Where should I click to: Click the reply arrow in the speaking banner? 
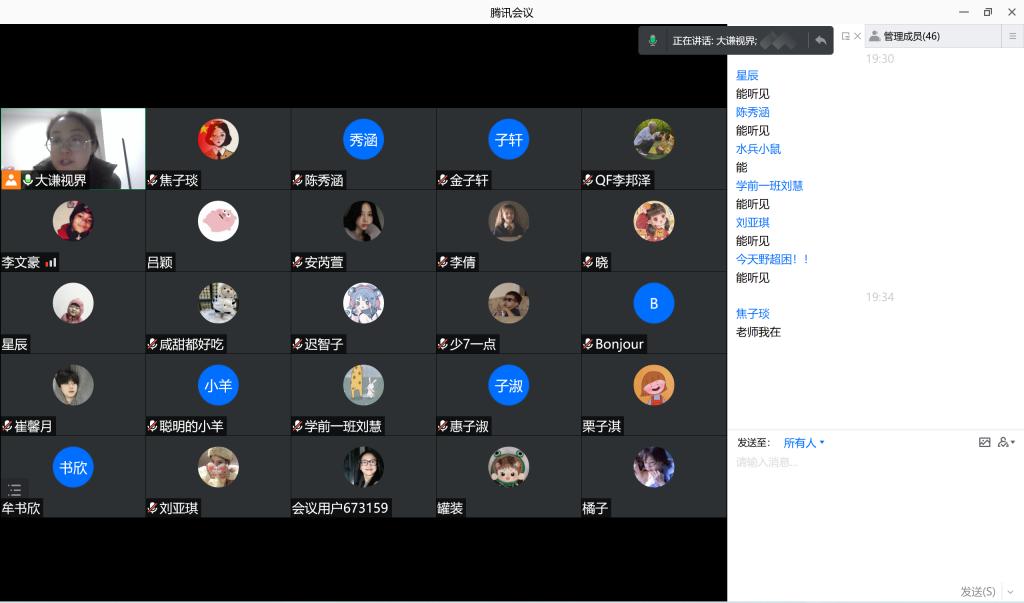[x=821, y=40]
